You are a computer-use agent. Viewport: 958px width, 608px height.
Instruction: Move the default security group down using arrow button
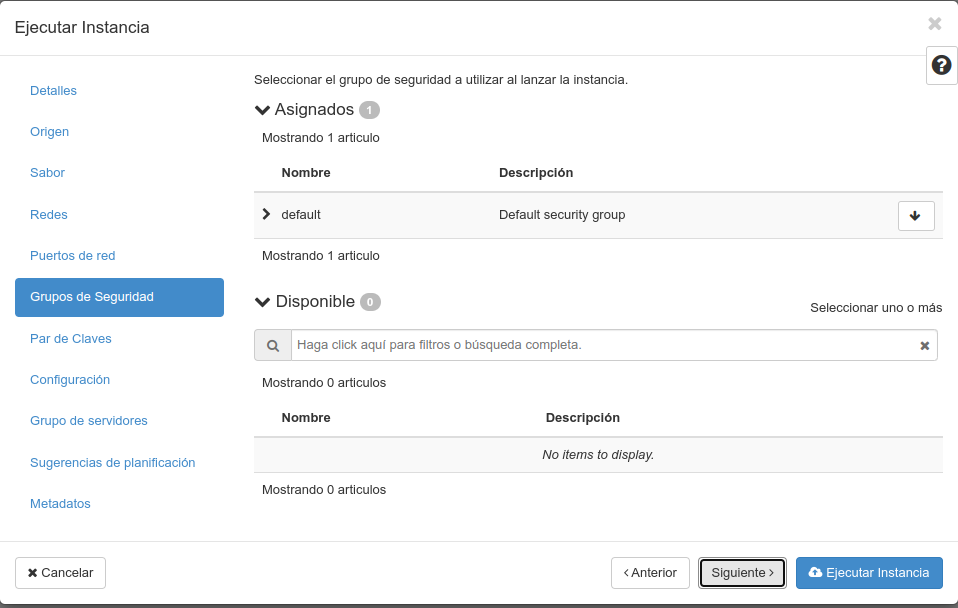pos(915,215)
